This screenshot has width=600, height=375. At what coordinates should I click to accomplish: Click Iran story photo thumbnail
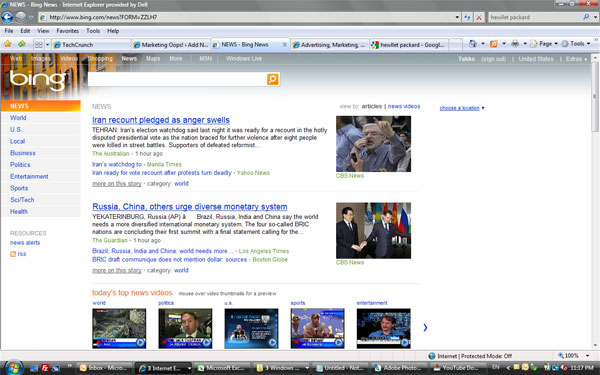point(373,144)
